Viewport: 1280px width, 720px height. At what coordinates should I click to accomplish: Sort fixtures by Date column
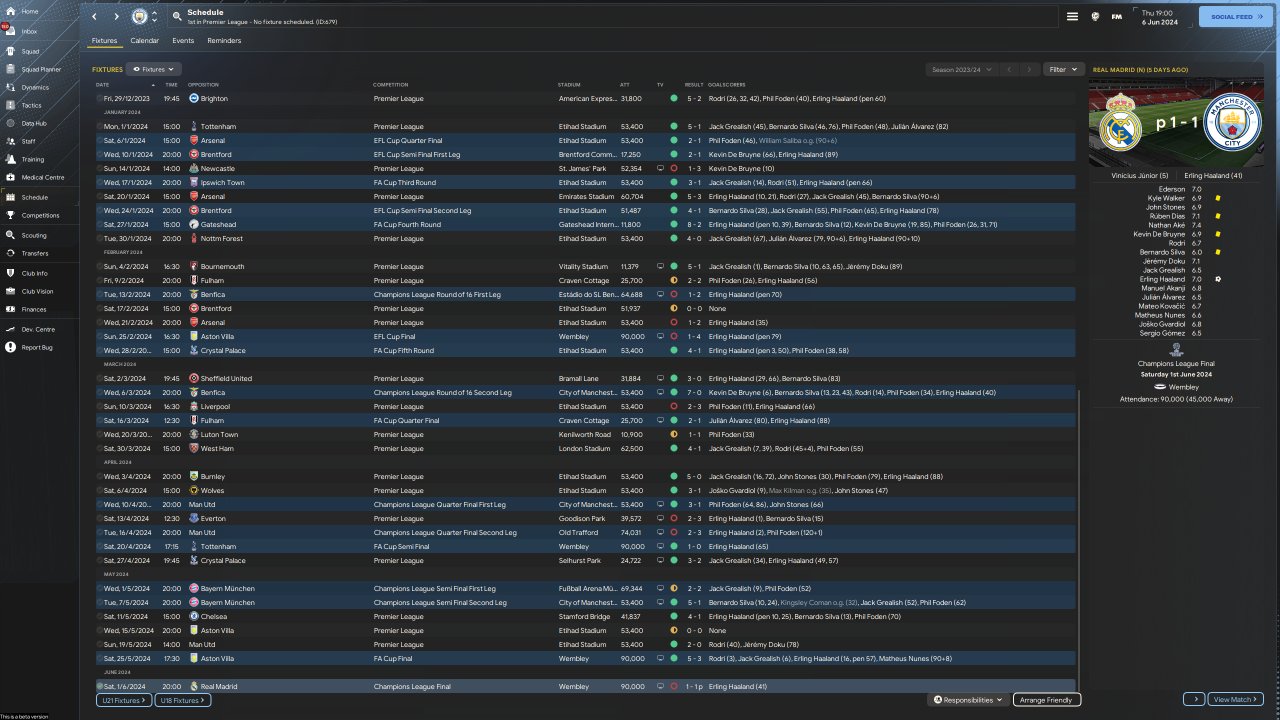[103, 85]
